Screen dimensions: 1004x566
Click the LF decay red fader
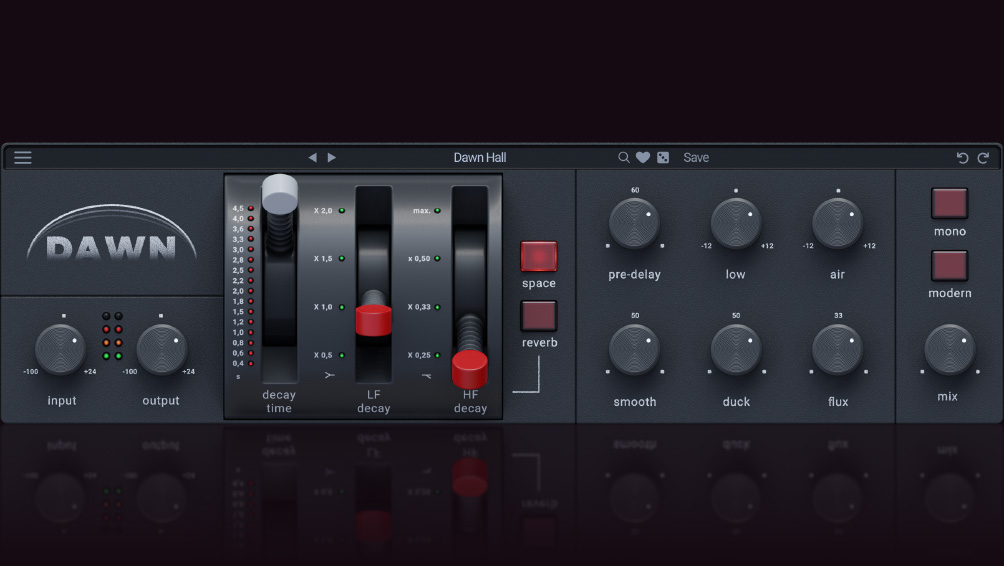coord(373,320)
